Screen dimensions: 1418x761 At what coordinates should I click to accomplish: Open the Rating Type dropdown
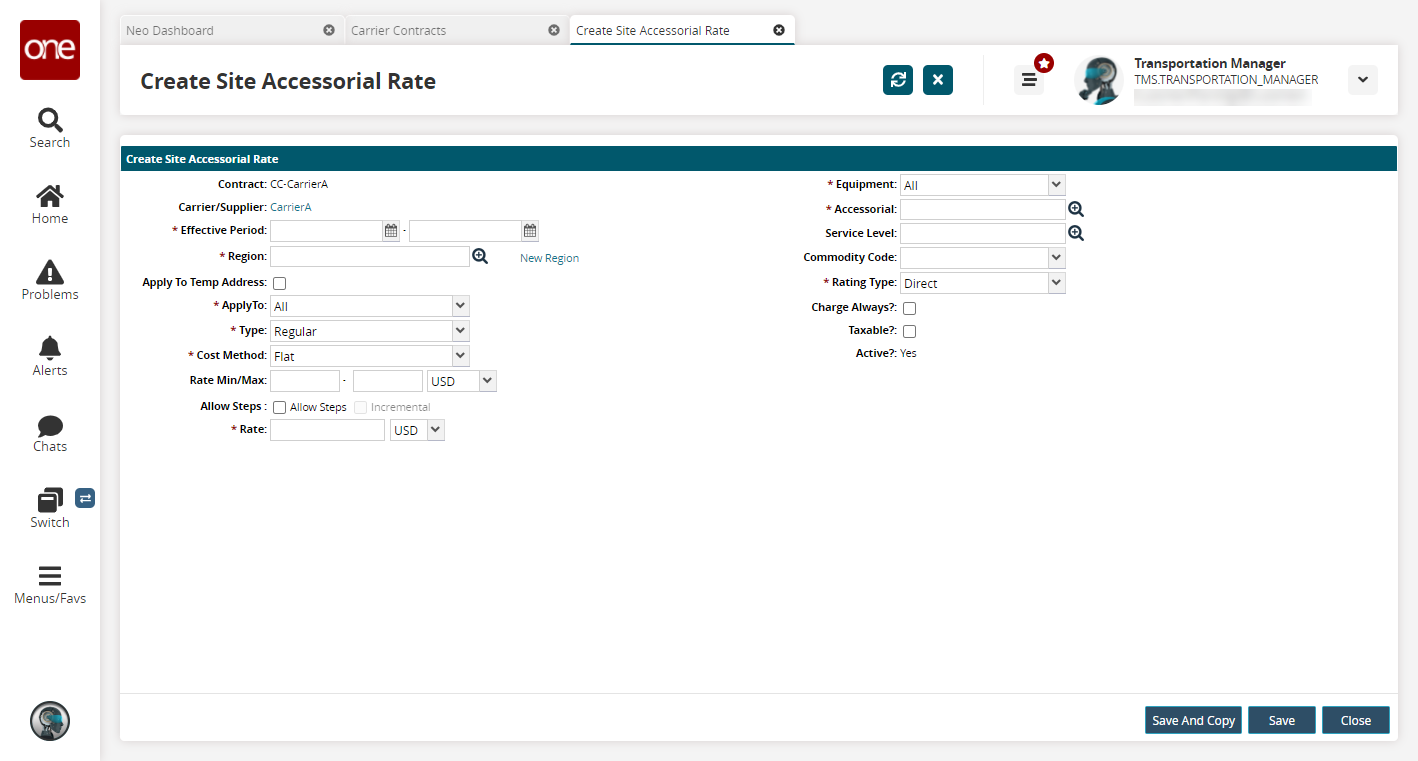[x=1056, y=283]
